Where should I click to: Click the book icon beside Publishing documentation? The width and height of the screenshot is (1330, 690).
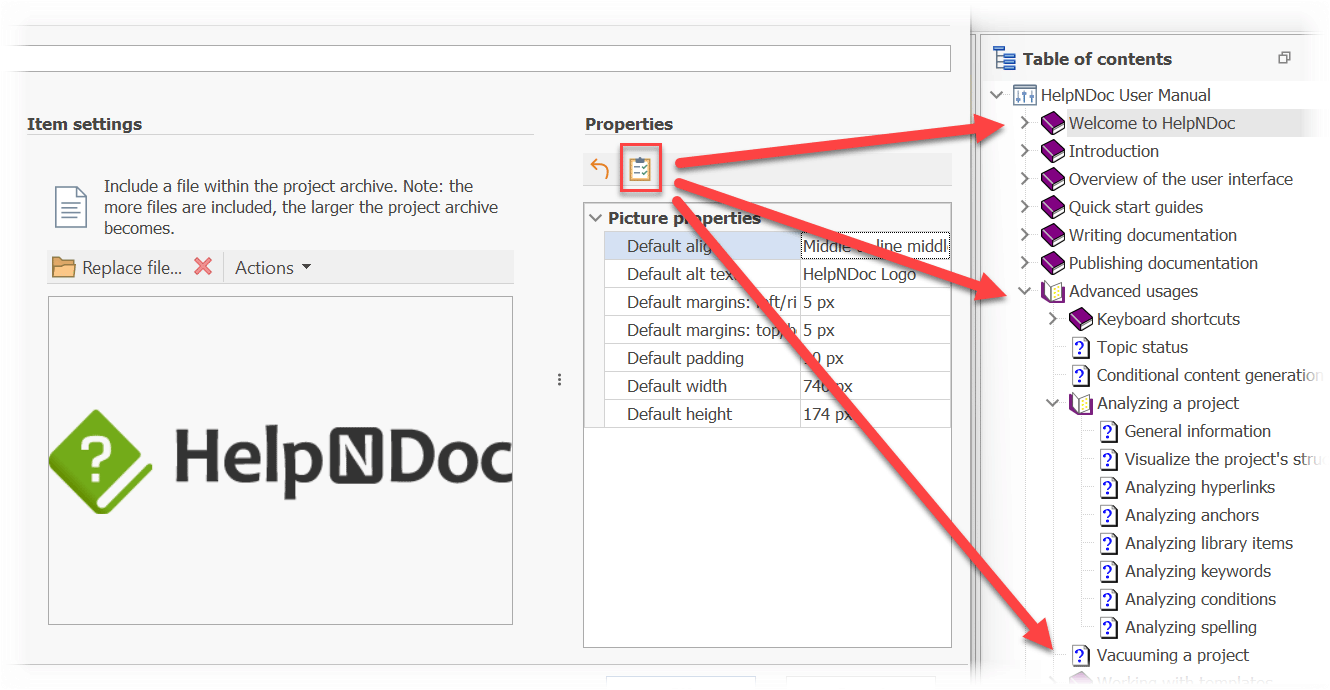[1053, 263]
